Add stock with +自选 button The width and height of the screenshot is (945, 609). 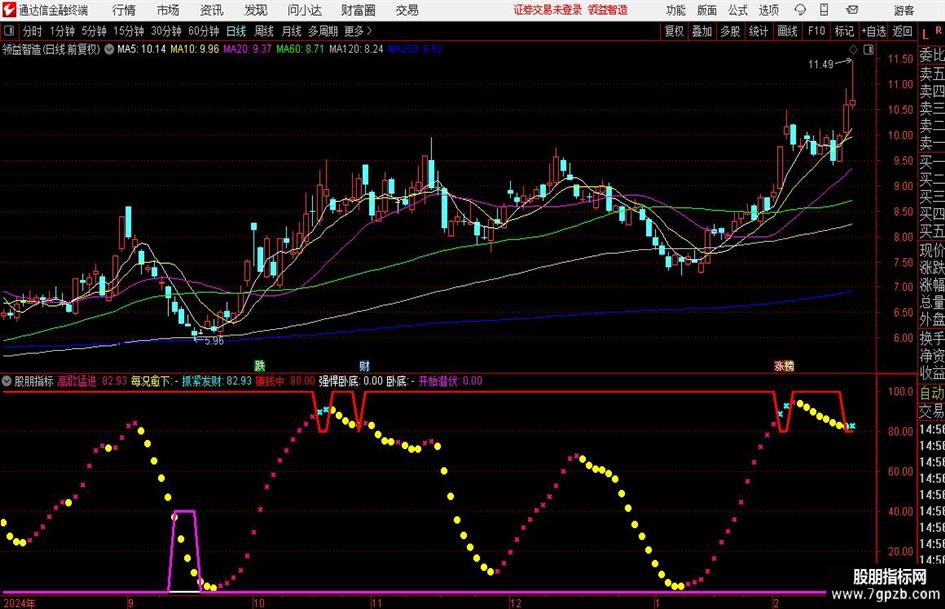874,31
